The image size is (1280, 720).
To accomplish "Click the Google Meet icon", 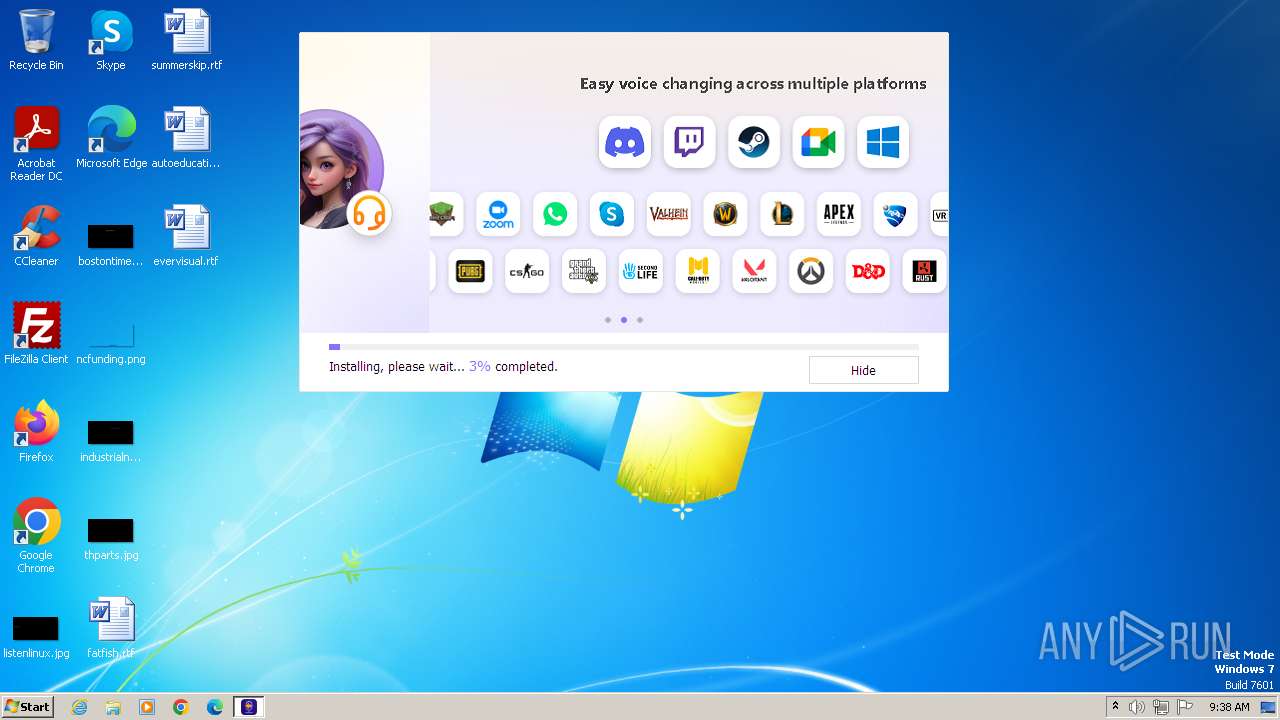I will click(x=818, y=142).
